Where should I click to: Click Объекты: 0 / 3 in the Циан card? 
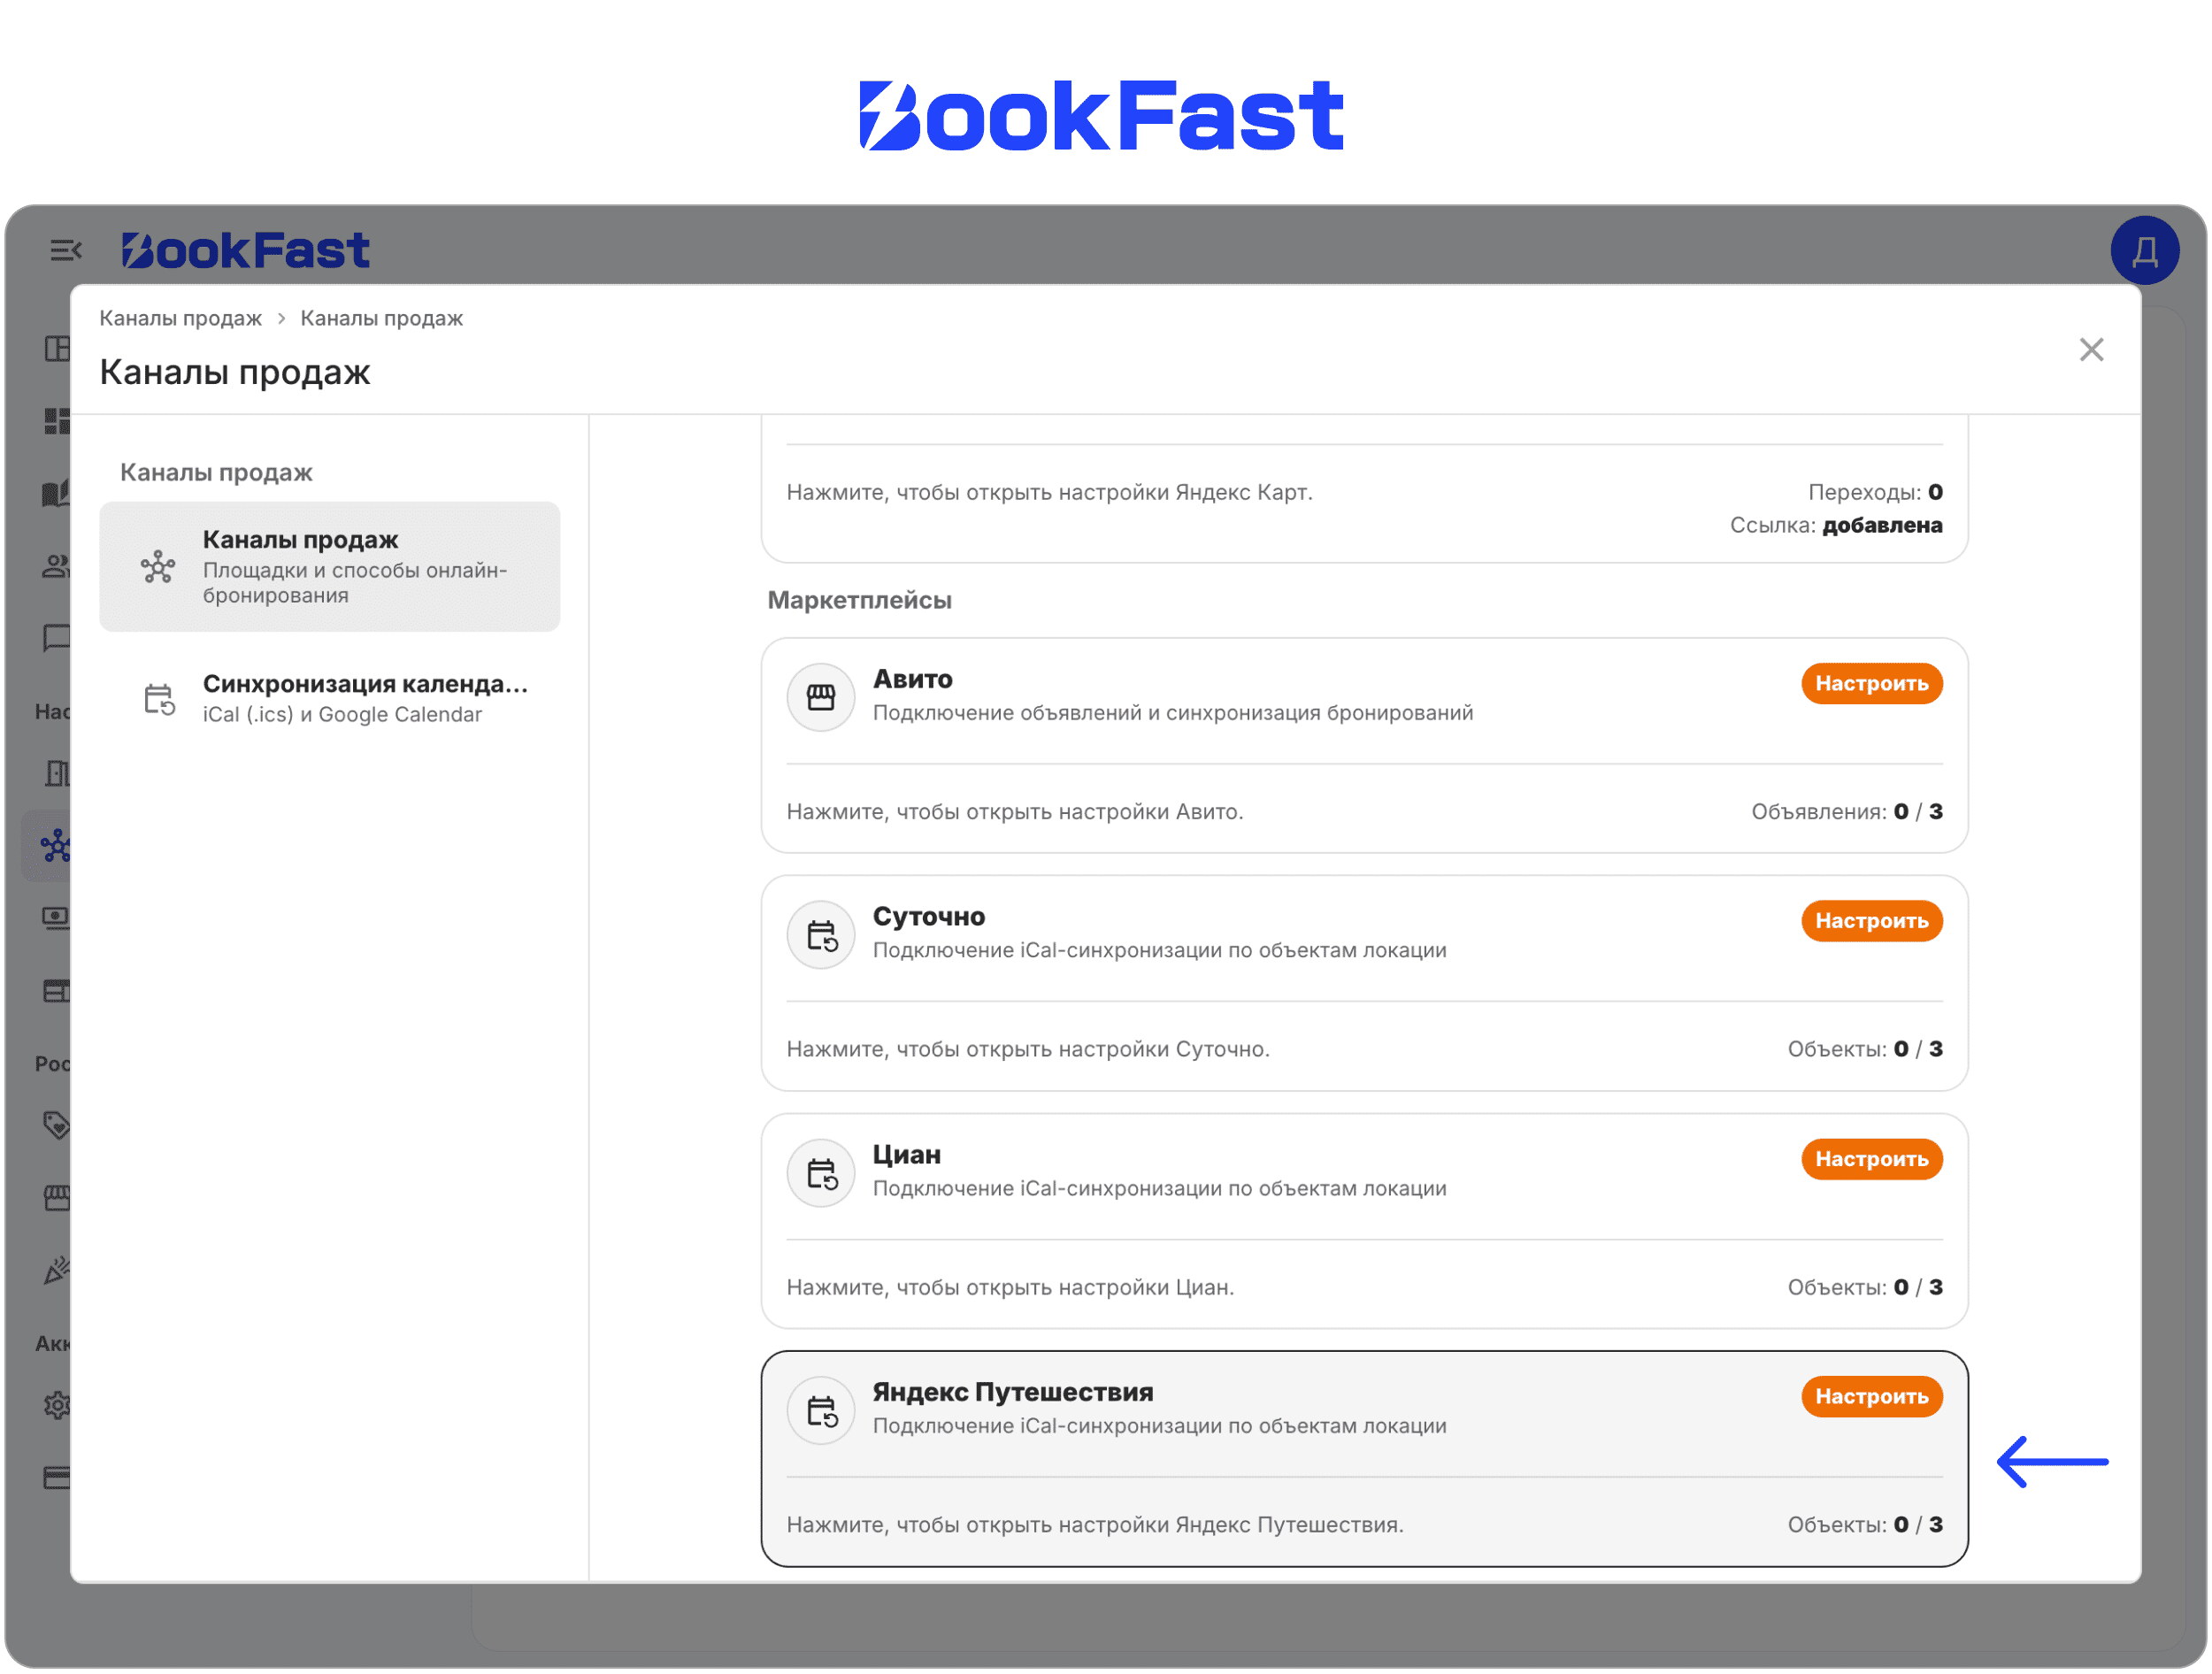point(1864,1286)
